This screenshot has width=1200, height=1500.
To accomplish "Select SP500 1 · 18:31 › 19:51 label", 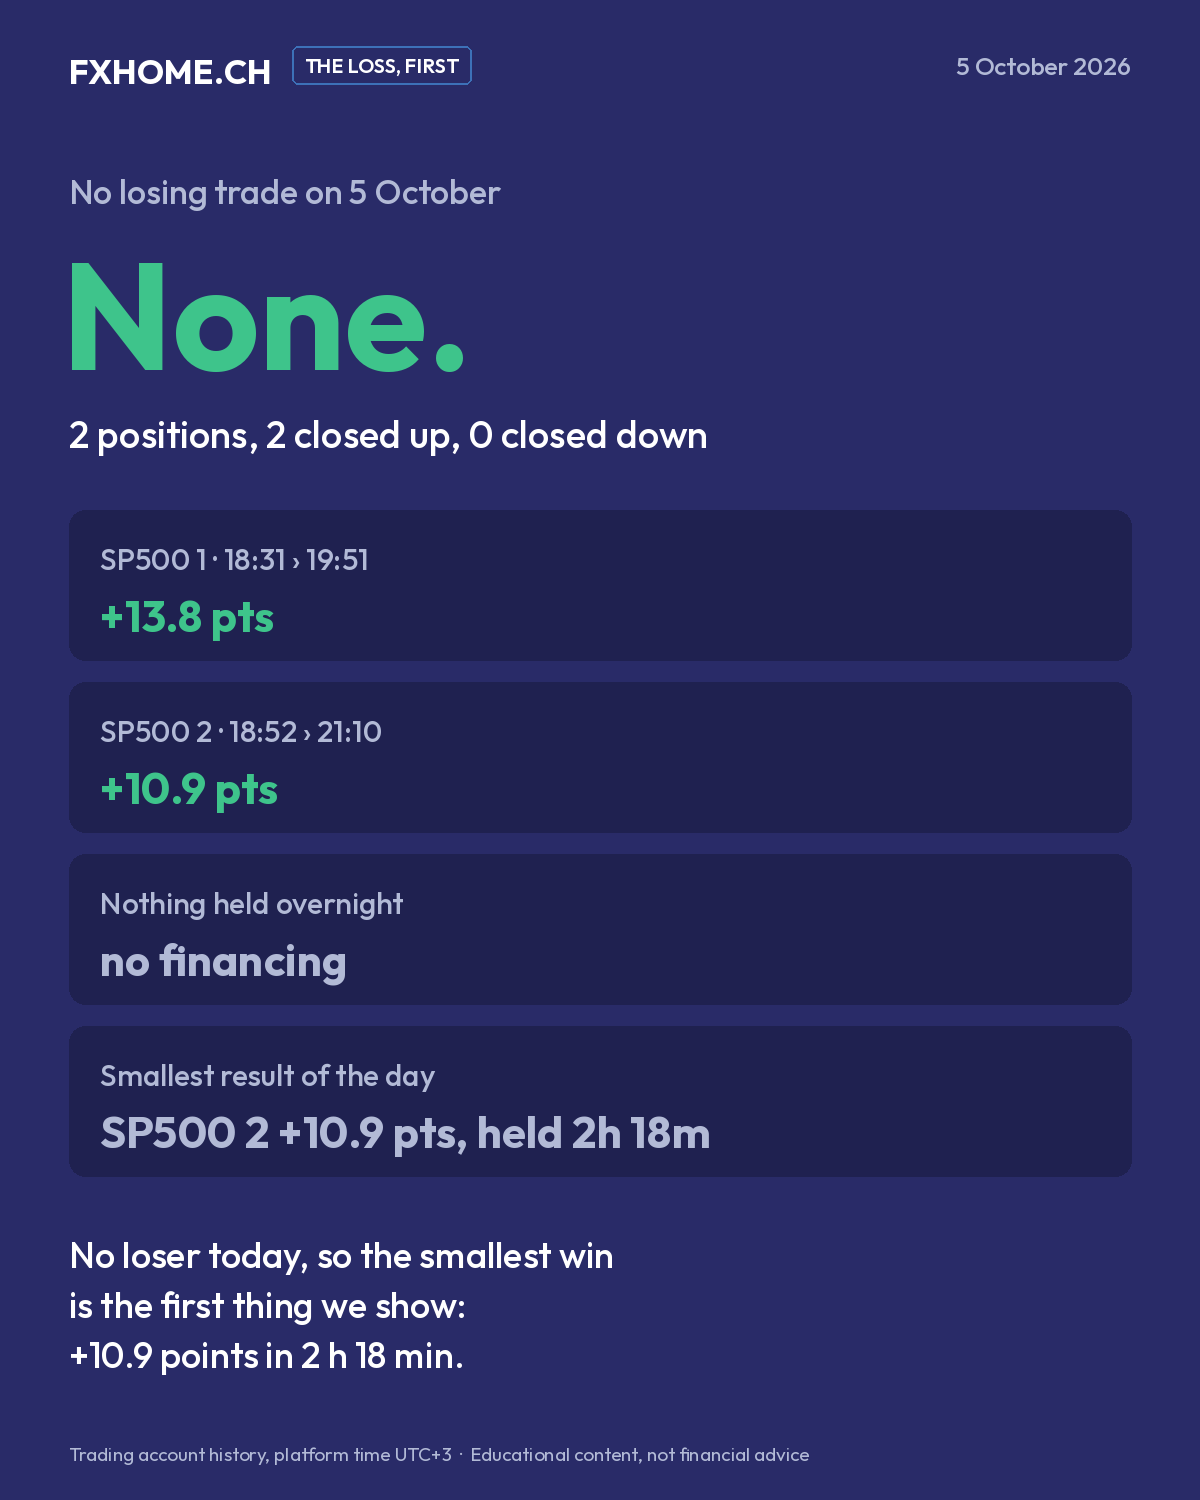I will point(234,560).
